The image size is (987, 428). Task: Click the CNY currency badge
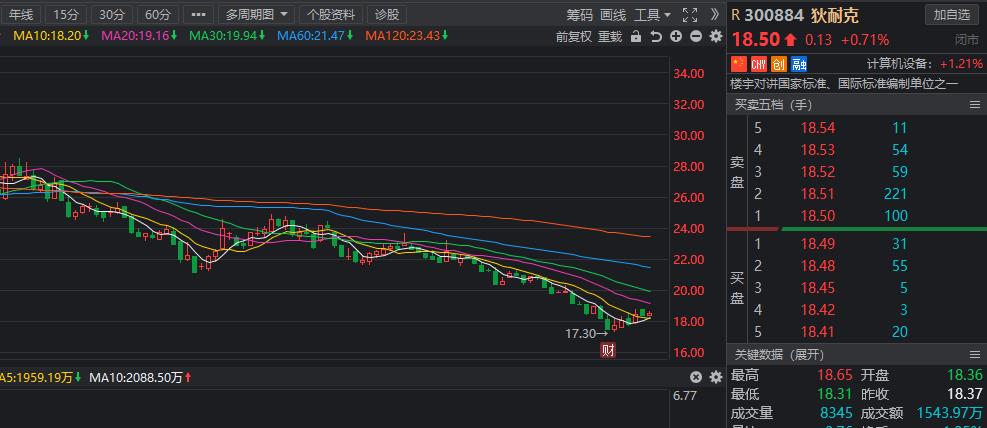(x=759, y=64)
